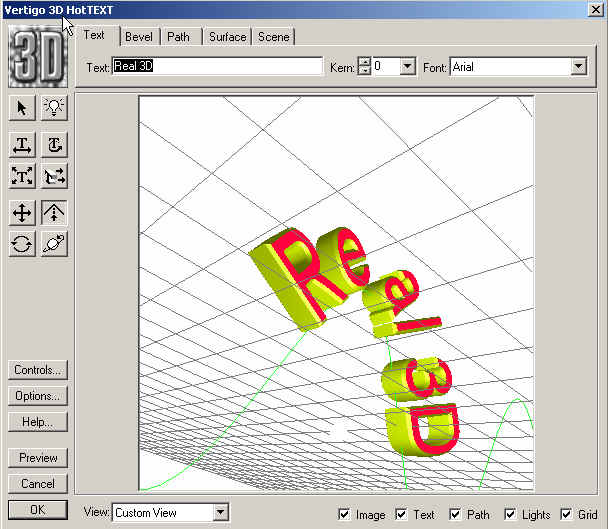Open the Surface tab

(228, 37)
